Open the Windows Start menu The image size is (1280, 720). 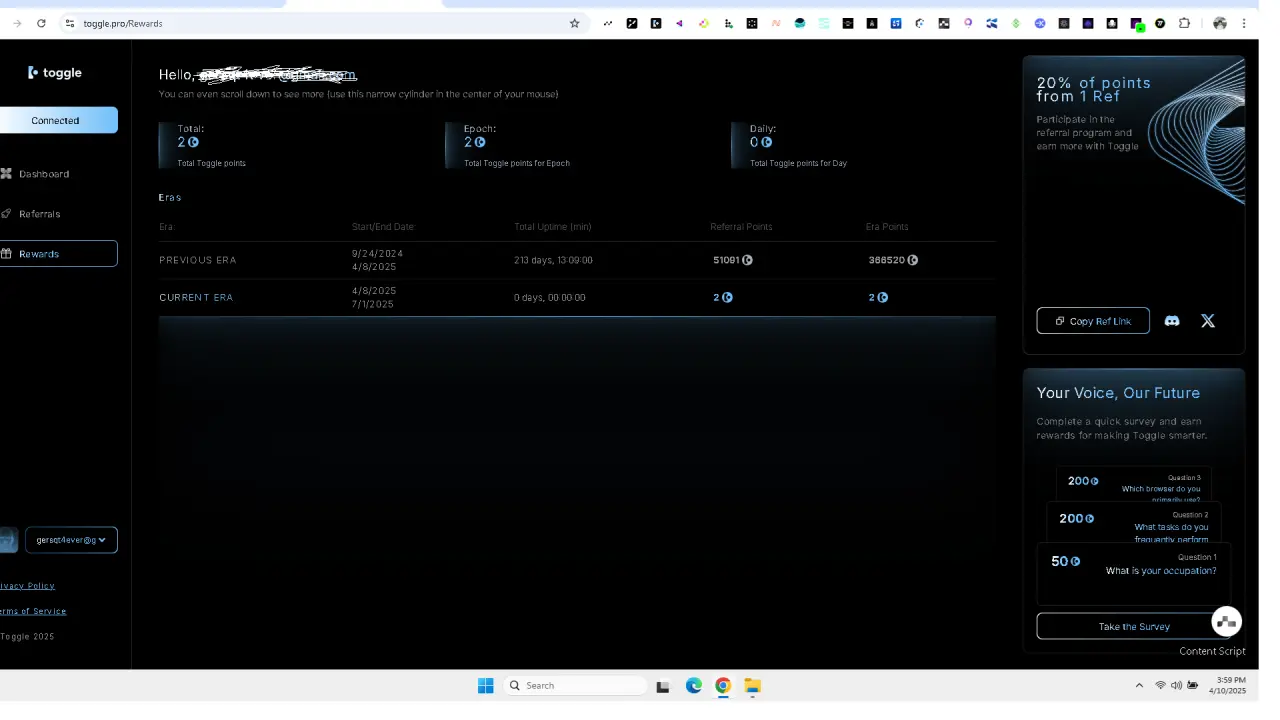point(486,685)
